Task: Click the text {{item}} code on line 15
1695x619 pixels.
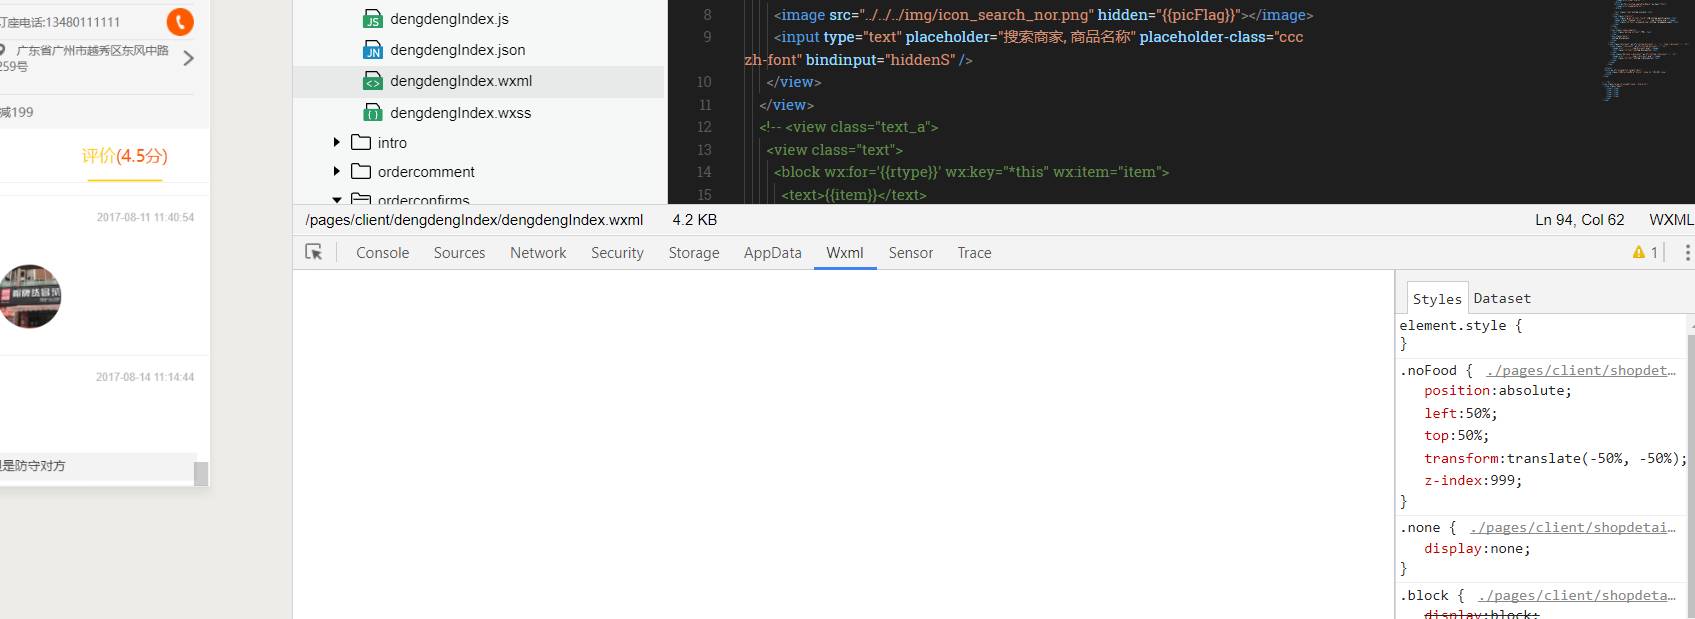Action: 854,195
